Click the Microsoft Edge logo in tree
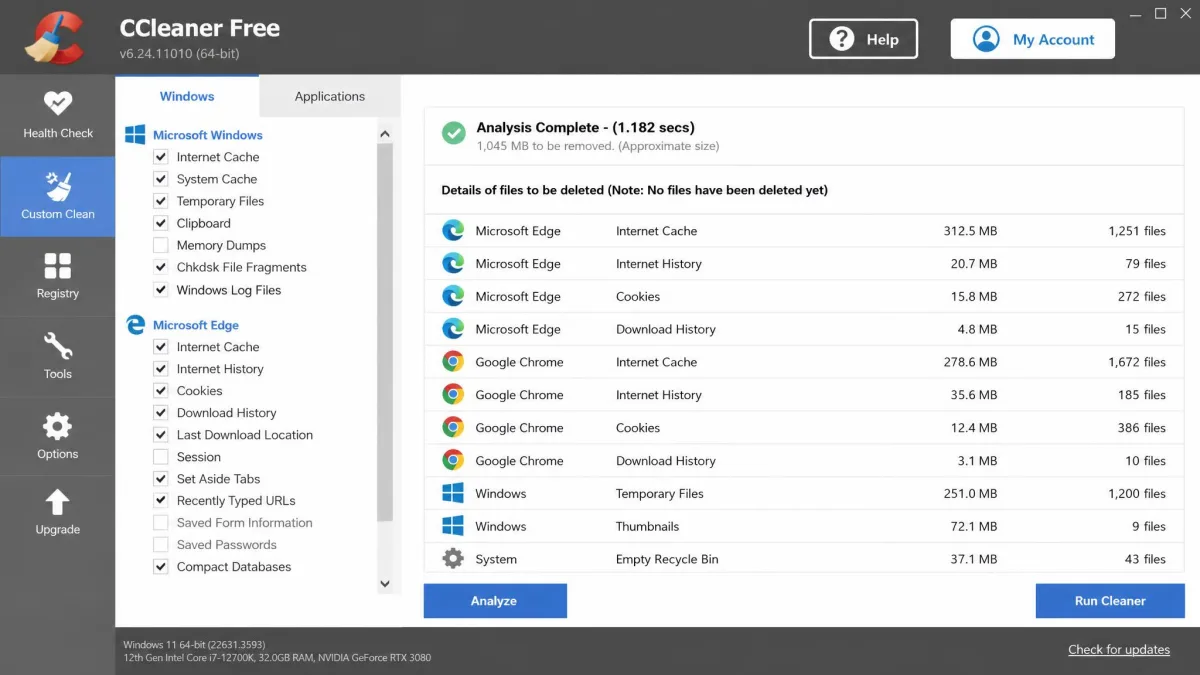The image size is (1200, 675). [135, 325]
